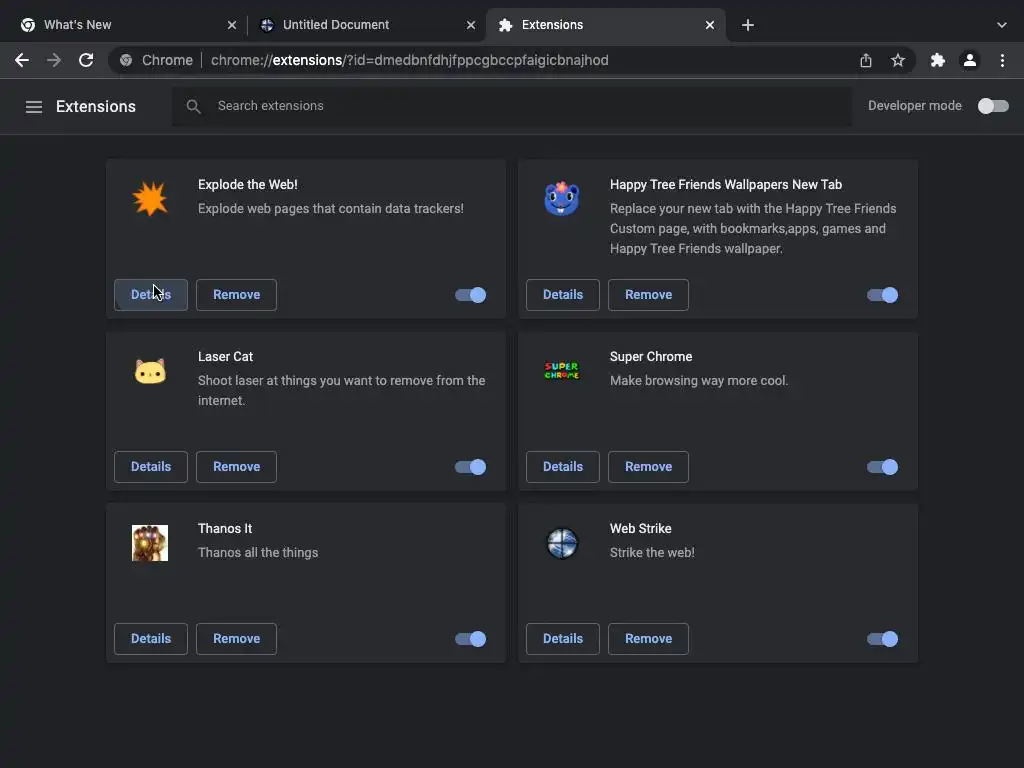Viewport: 1024px width, 768px height.
Task: Remove the Super Chrome extension
Action: (x=648, y=467)
